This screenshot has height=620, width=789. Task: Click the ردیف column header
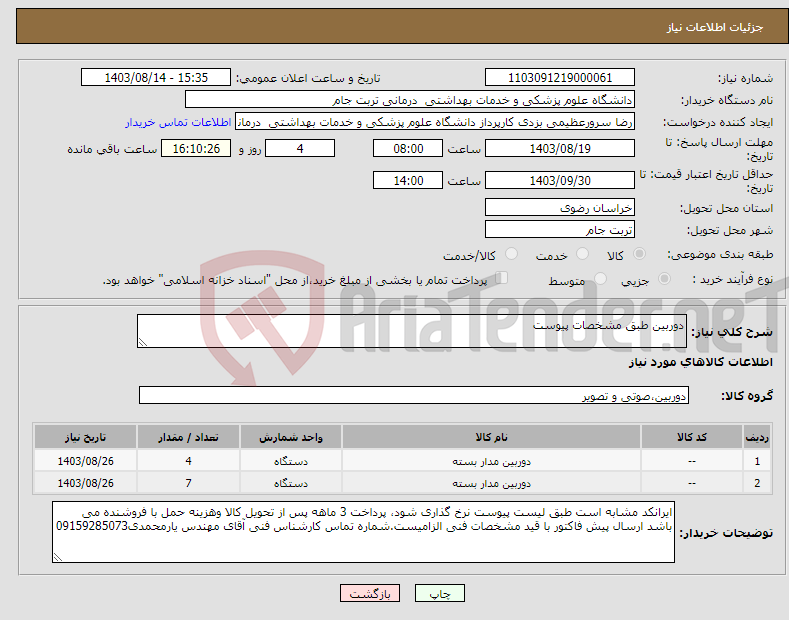(757, 437)
